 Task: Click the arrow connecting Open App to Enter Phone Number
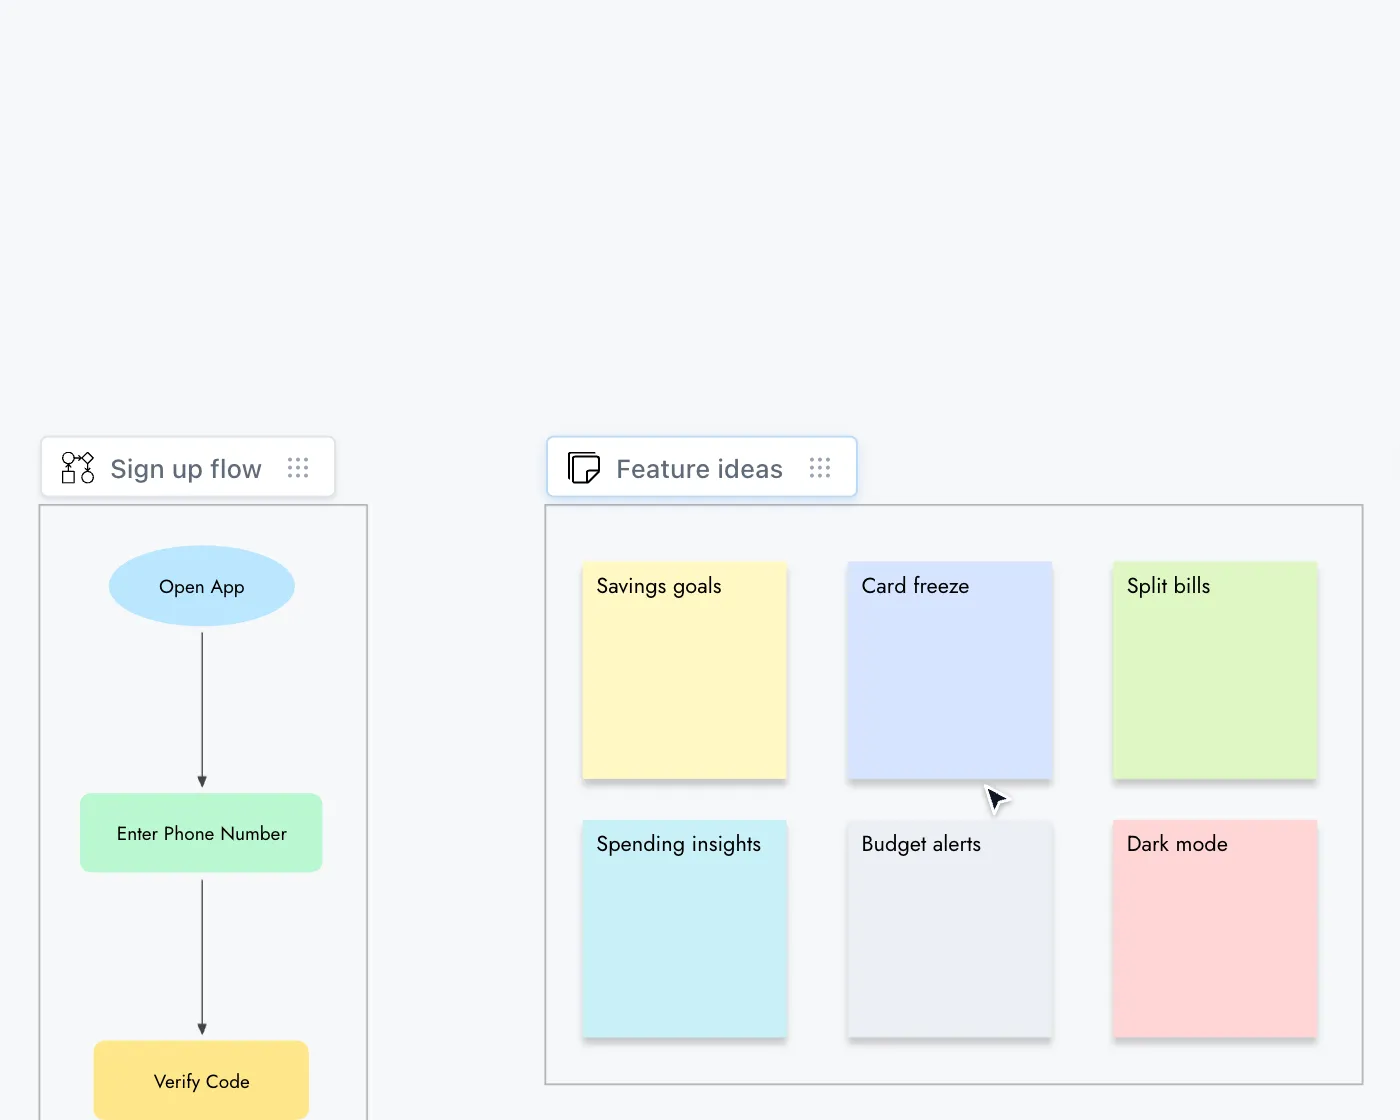(202, 710)
